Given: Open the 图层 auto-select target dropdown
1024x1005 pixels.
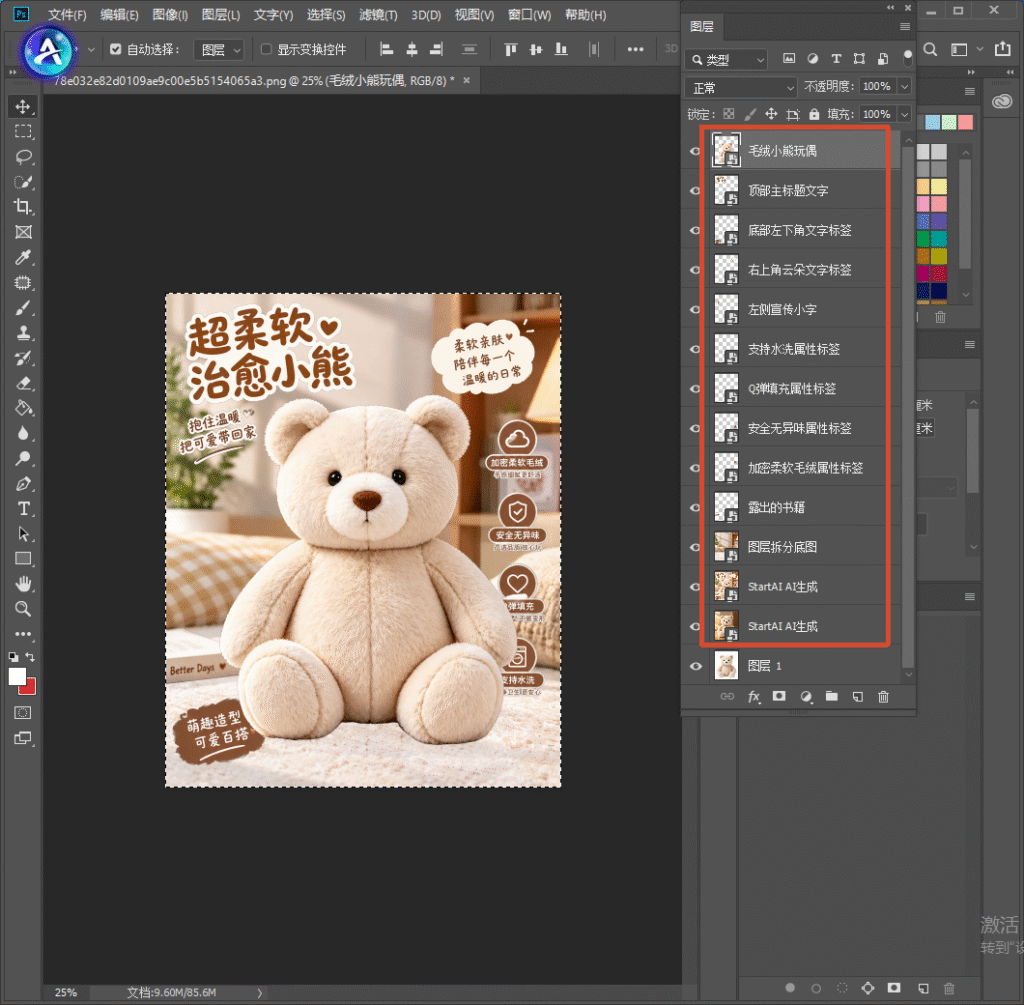Looking at the screenshot, I should click(219, 50).
